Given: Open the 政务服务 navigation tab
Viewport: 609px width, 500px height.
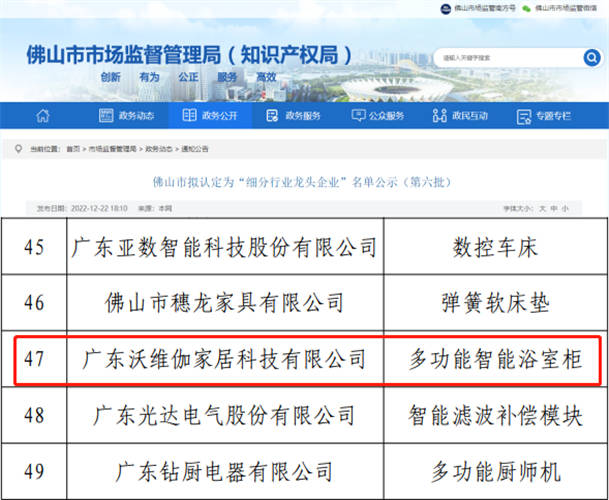Looking at the screenshot, I should pyautogui.click(x=294, y=115).
